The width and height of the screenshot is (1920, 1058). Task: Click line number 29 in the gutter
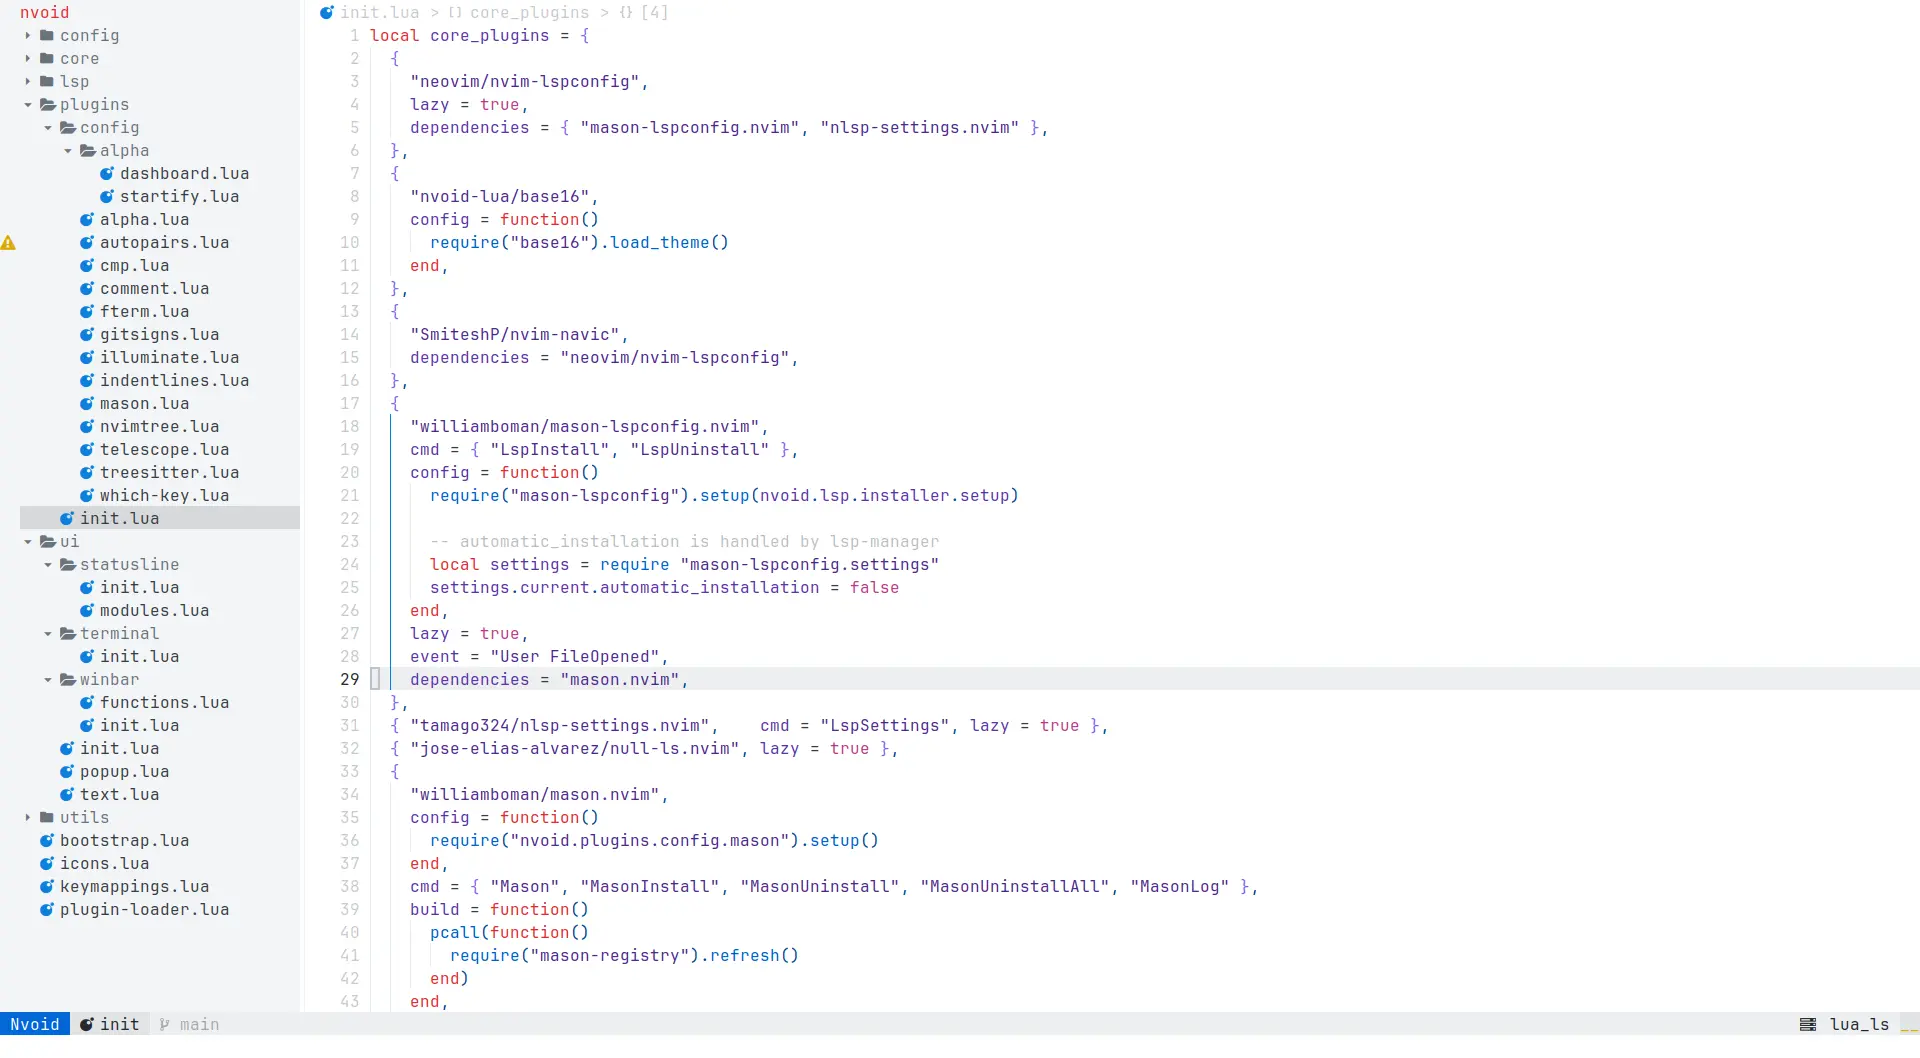point(350,680)
